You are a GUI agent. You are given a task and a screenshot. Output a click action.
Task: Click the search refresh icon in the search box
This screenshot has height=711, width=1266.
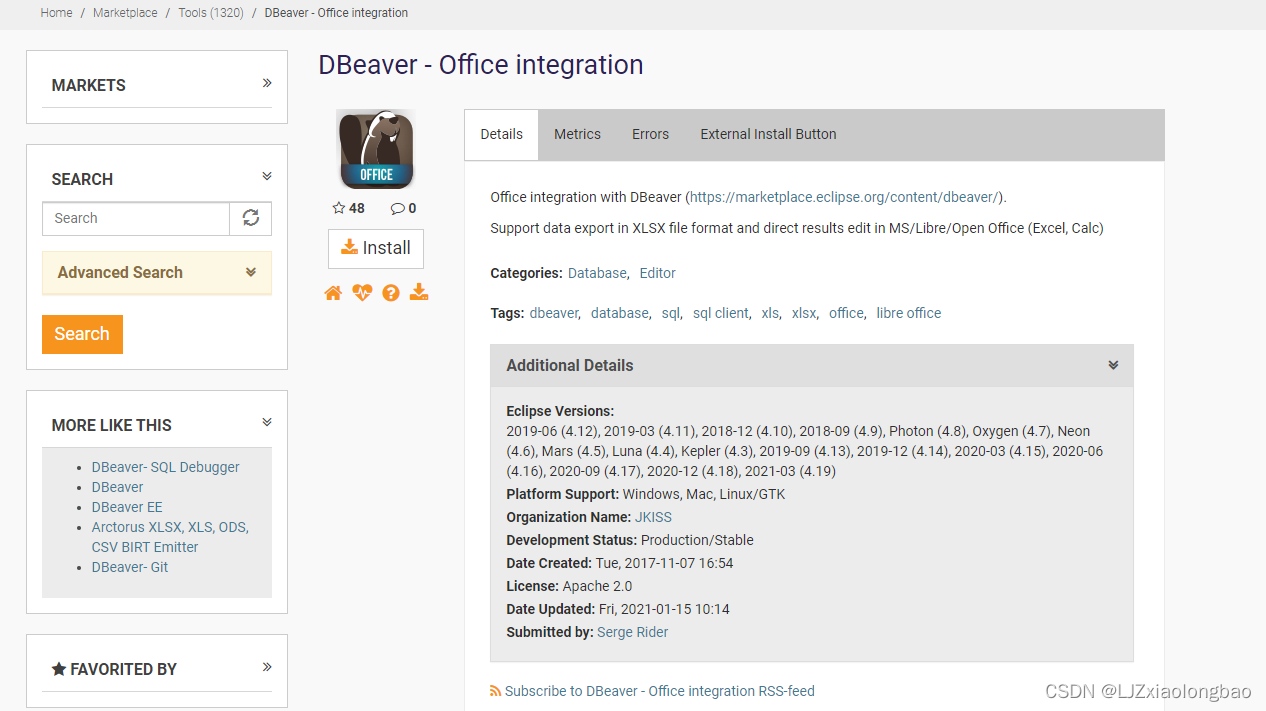pos(250,218)
